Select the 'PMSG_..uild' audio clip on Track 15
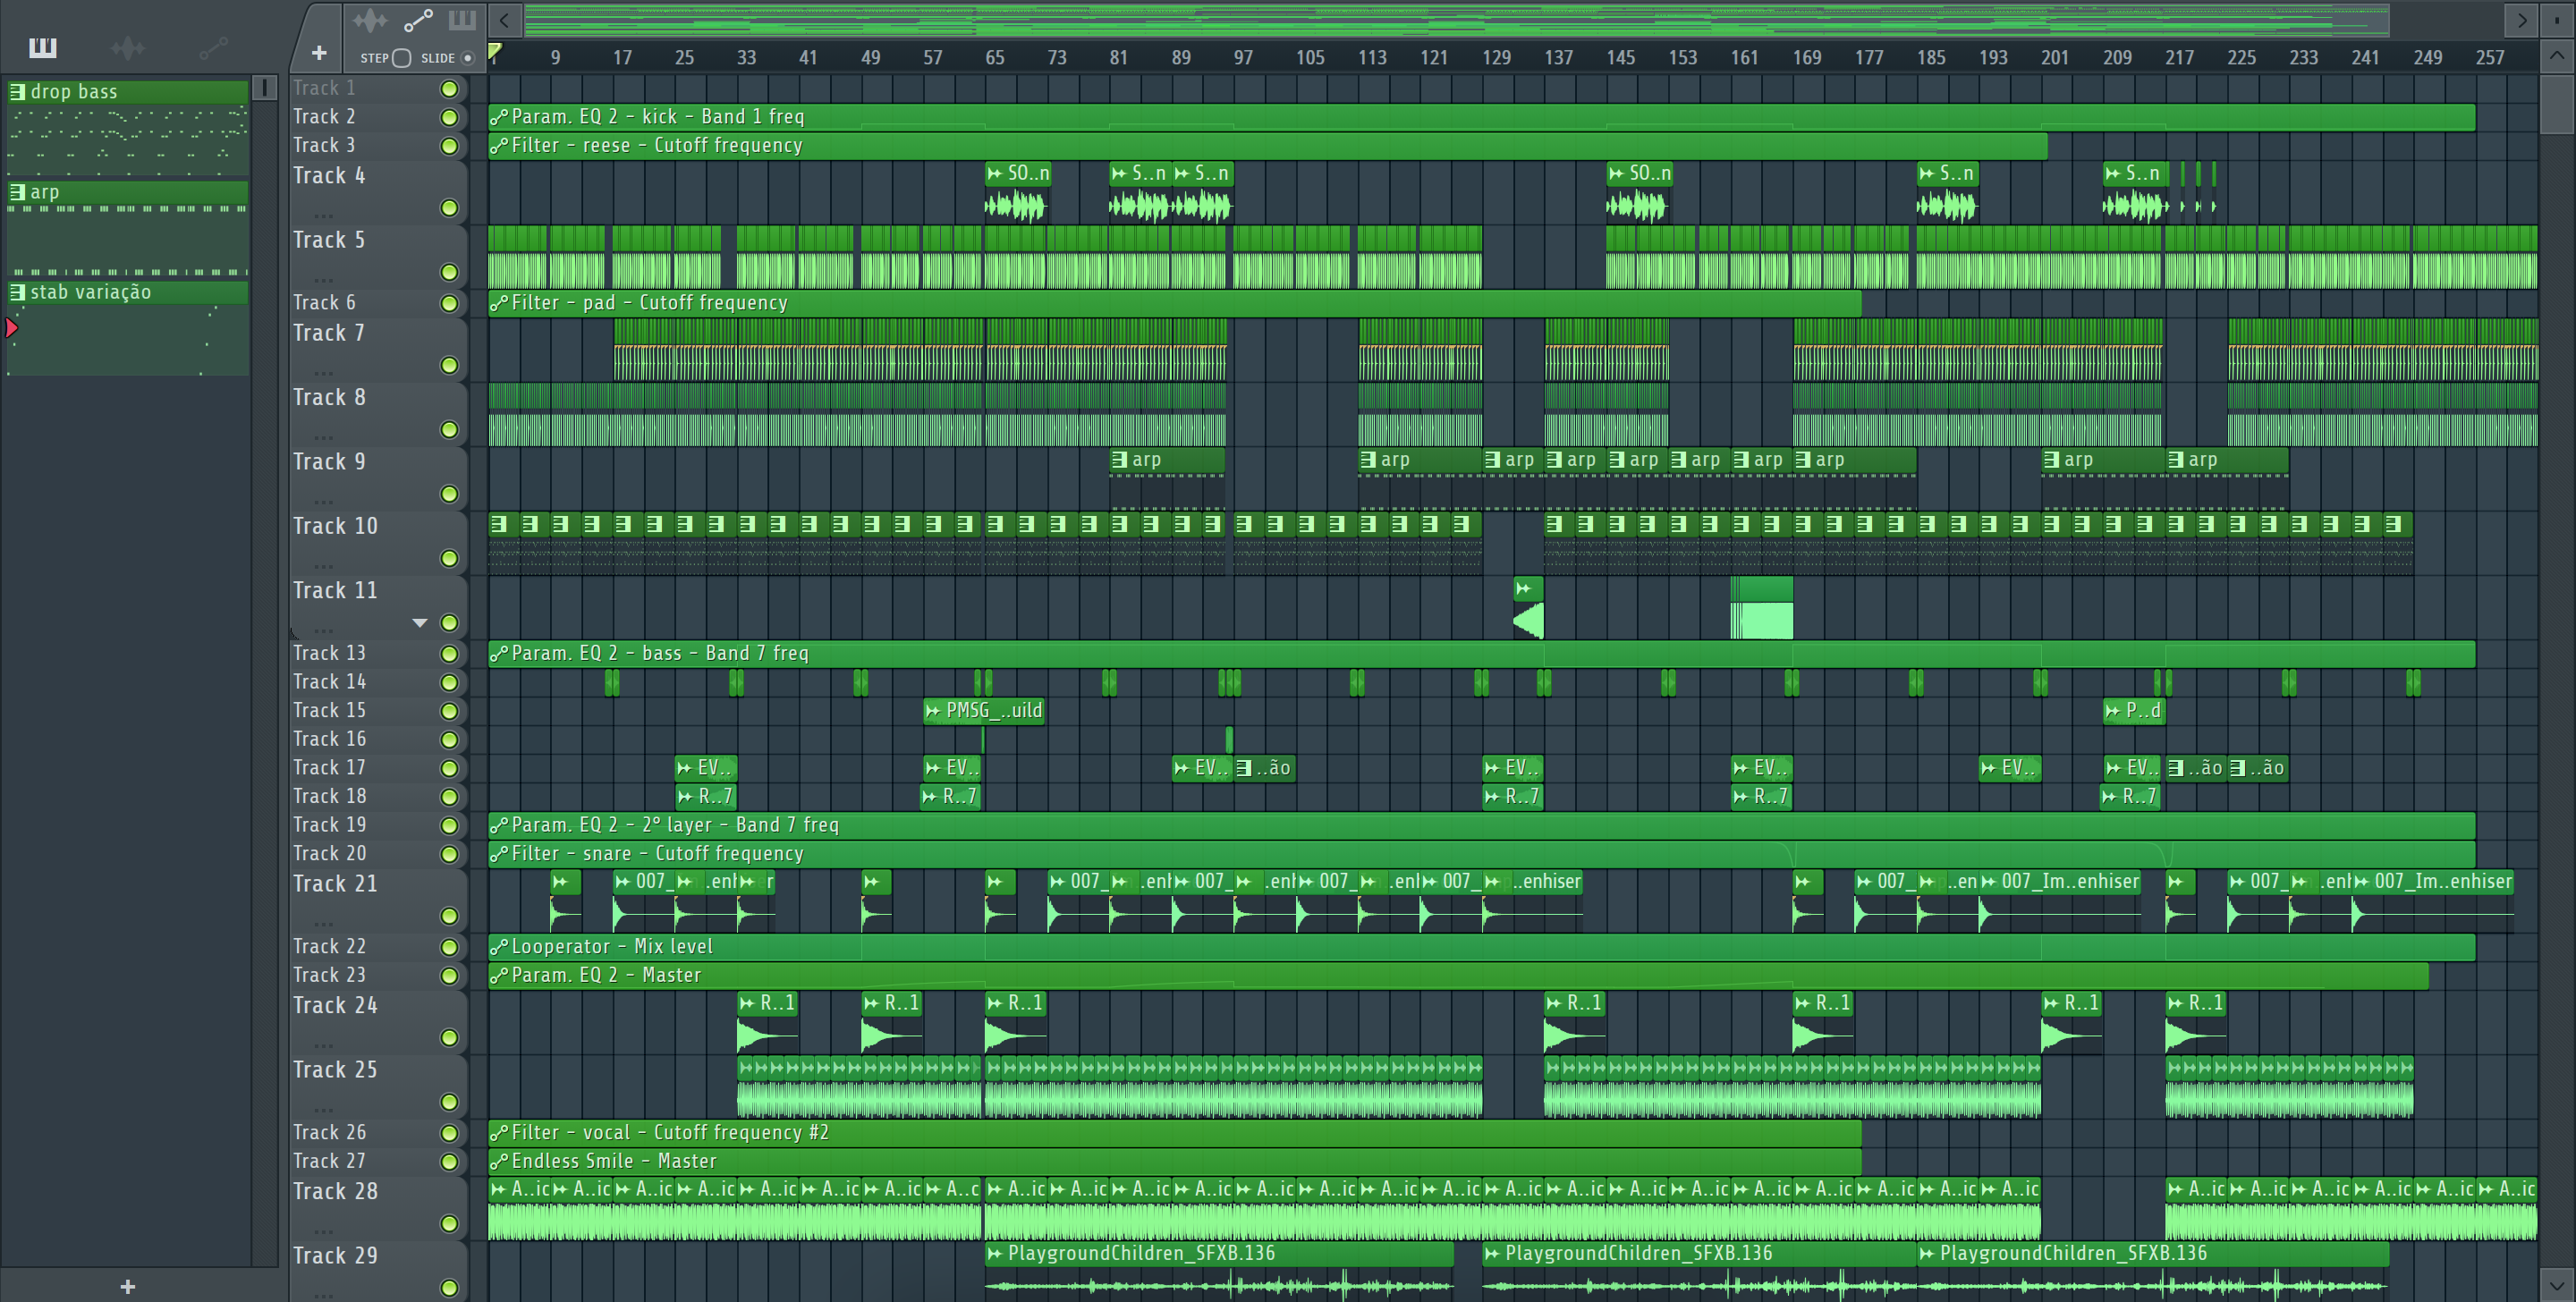Image resolution: width=2576 pixels, height=1302 pixels. (x=985, y=711)
